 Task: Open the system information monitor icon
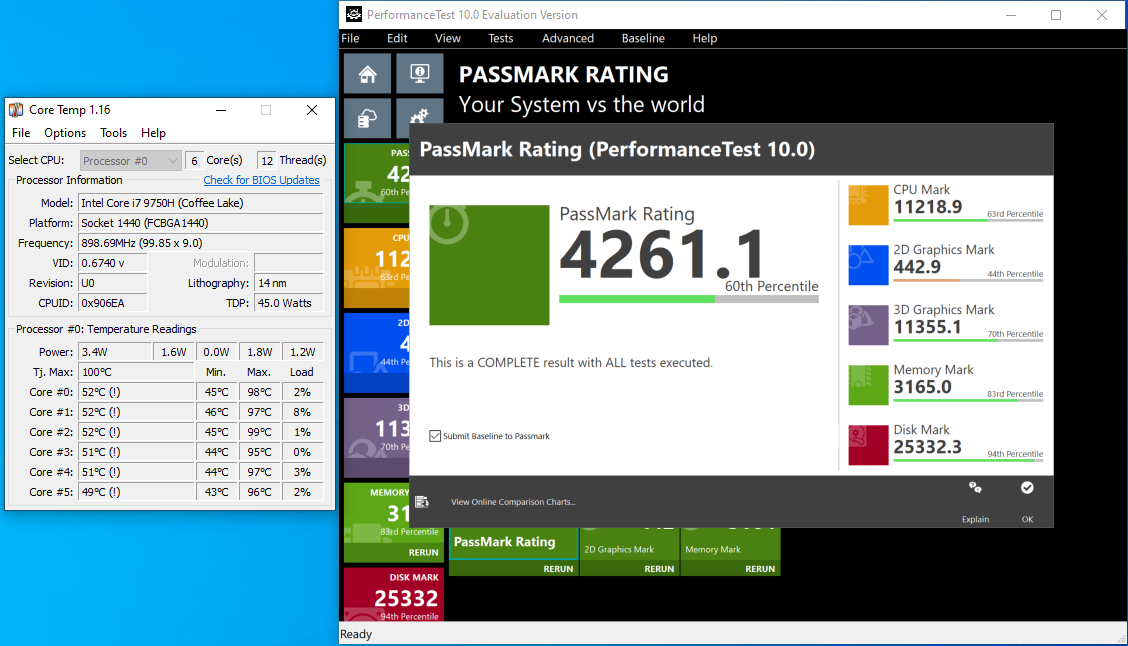pos(419,73)
